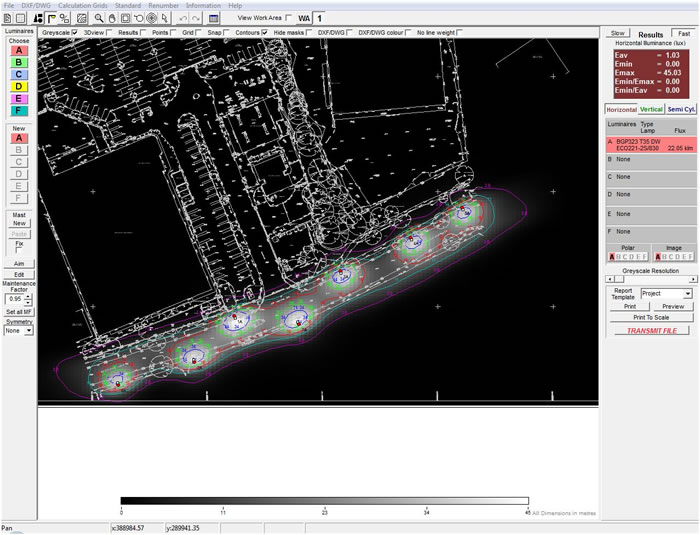700x535 pixels.
Task: Click the blank grid page toolbar icon
Action: [x=20, y=18]
